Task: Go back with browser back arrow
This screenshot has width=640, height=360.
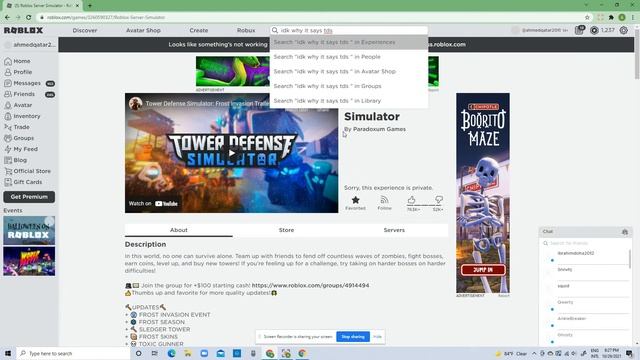Action: tap(7, 17)
